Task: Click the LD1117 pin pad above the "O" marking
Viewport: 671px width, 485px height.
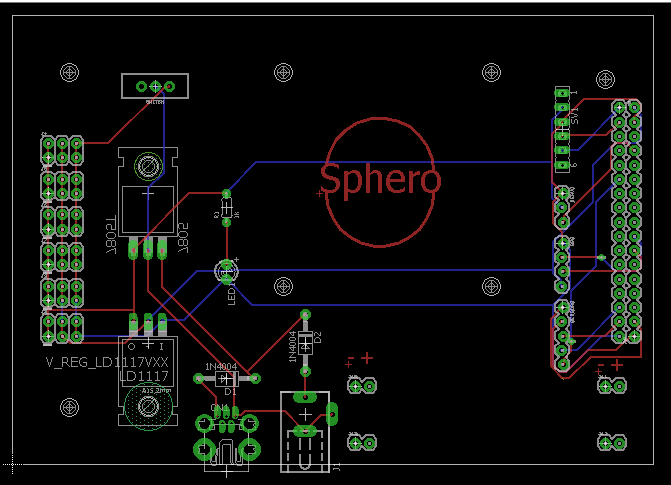Action: click(133, 323)
